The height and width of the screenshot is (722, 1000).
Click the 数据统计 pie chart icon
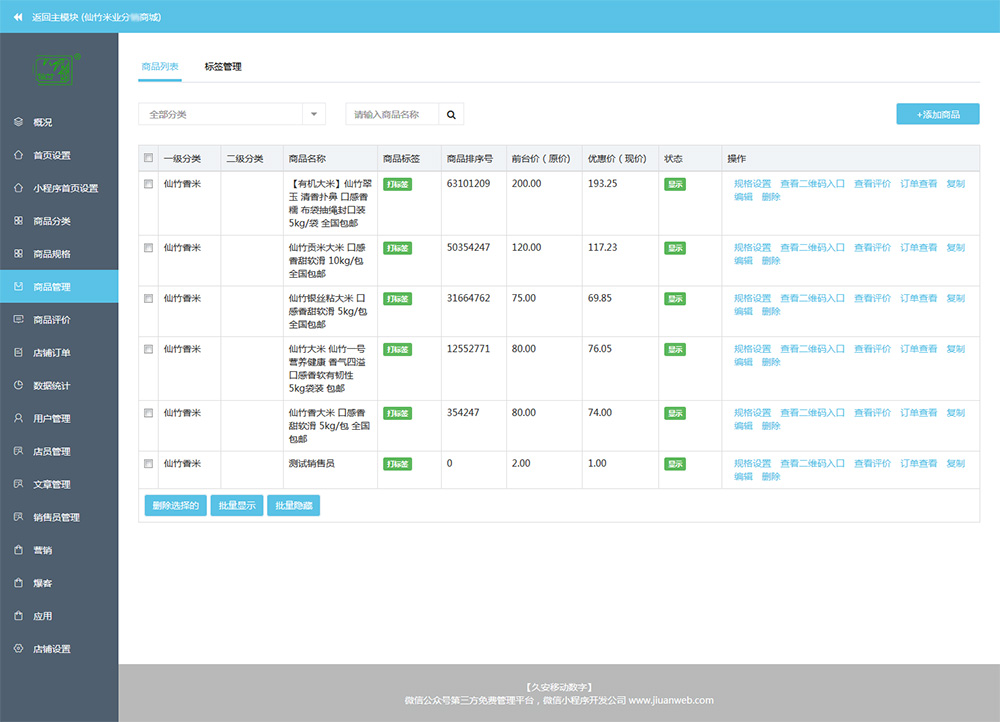(18, 385)
